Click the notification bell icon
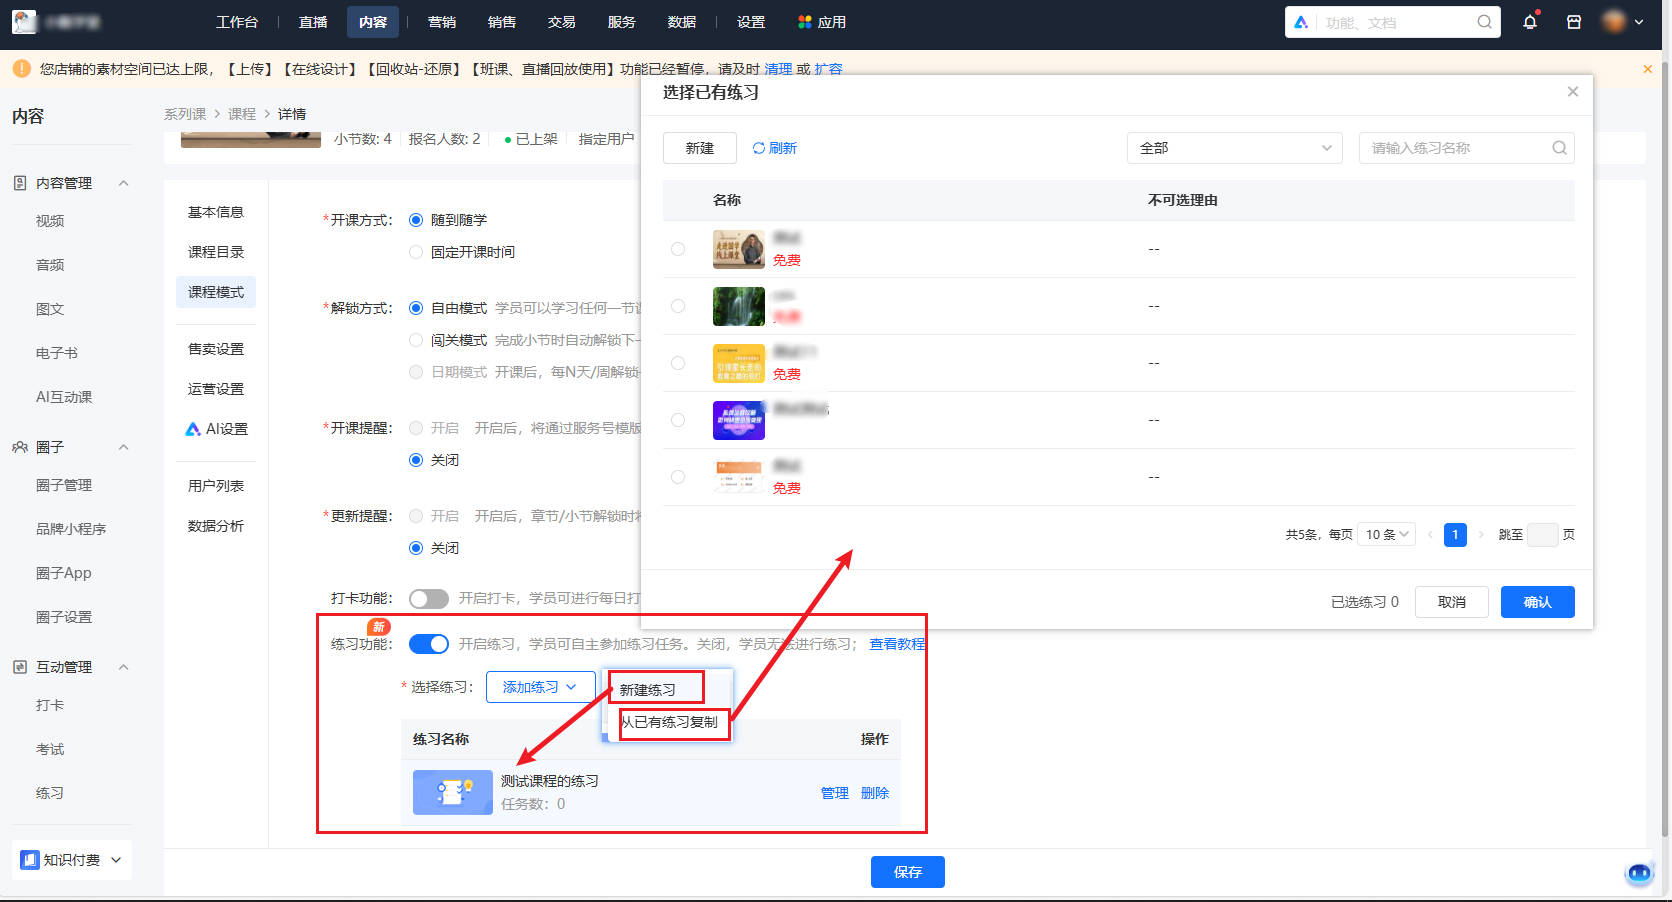Screen dimensions: 1672x902 coord(1529,21)
